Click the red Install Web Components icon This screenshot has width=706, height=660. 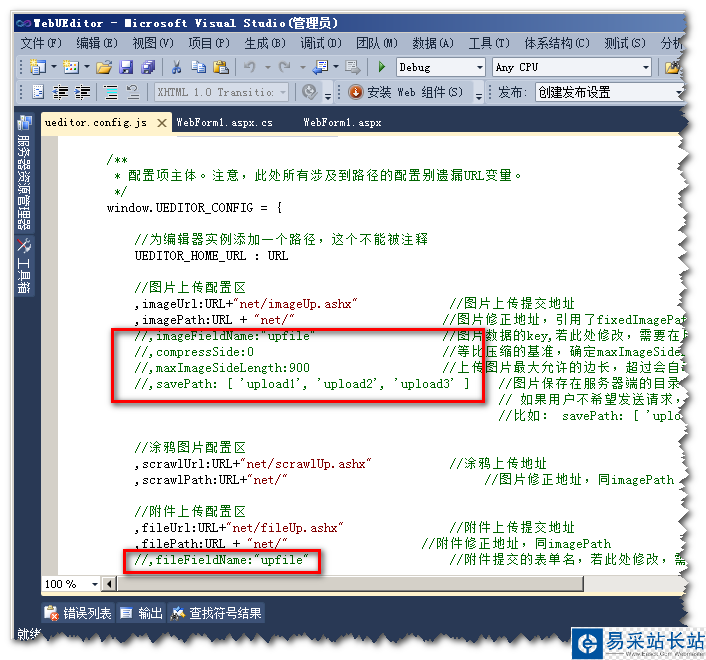(x=355, y=92)
